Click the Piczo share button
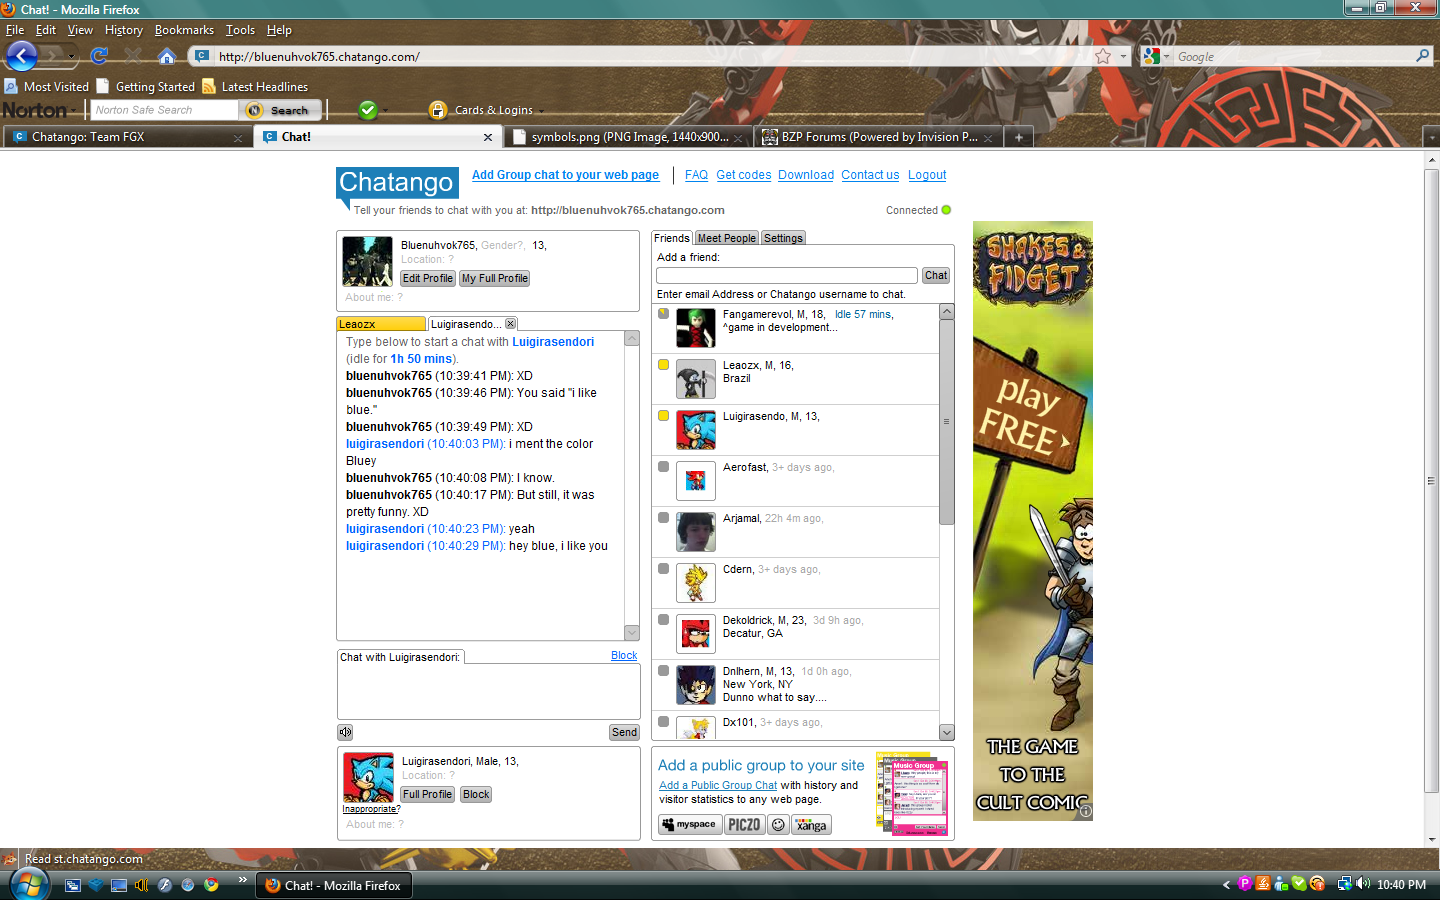Viewport: 1440px width, 900px height. [744, 825]
